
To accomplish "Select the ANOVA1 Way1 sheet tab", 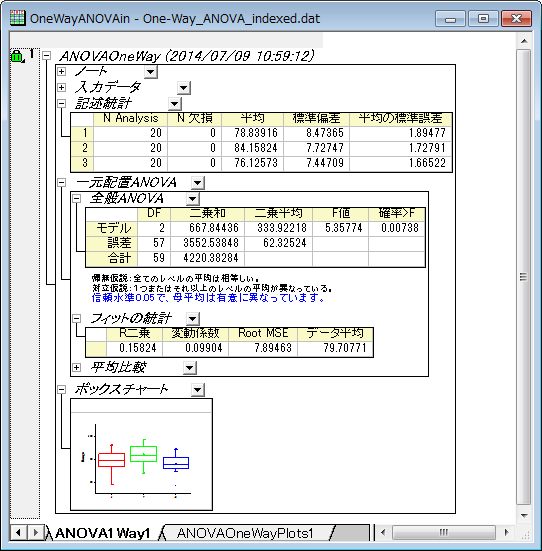I will (103, 533).
